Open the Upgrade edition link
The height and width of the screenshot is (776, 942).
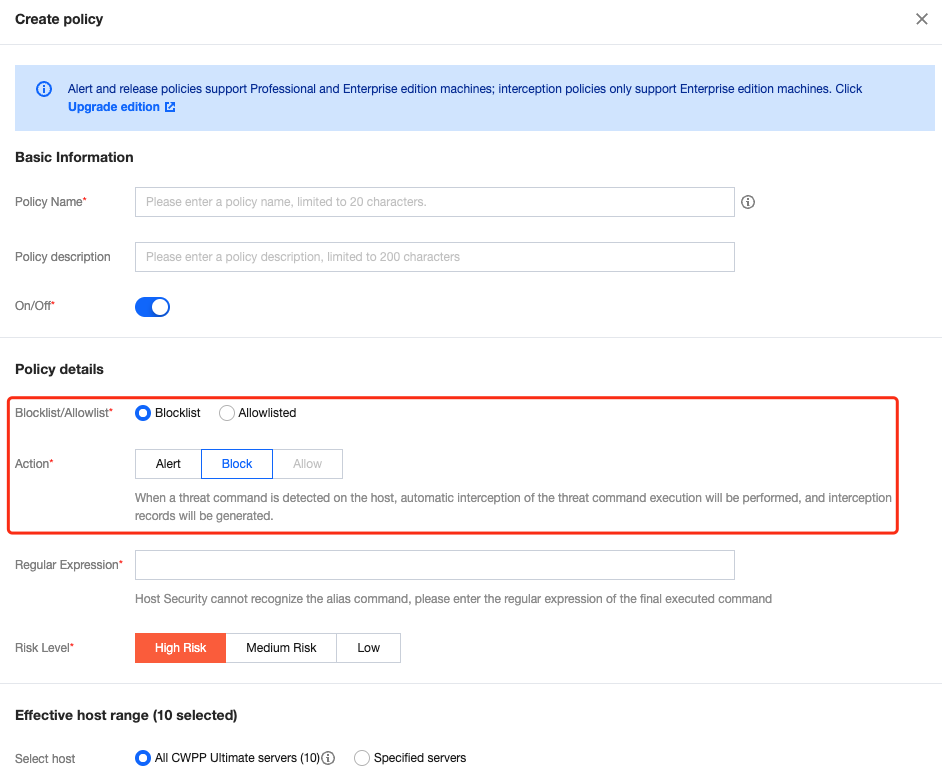(114, 107)
